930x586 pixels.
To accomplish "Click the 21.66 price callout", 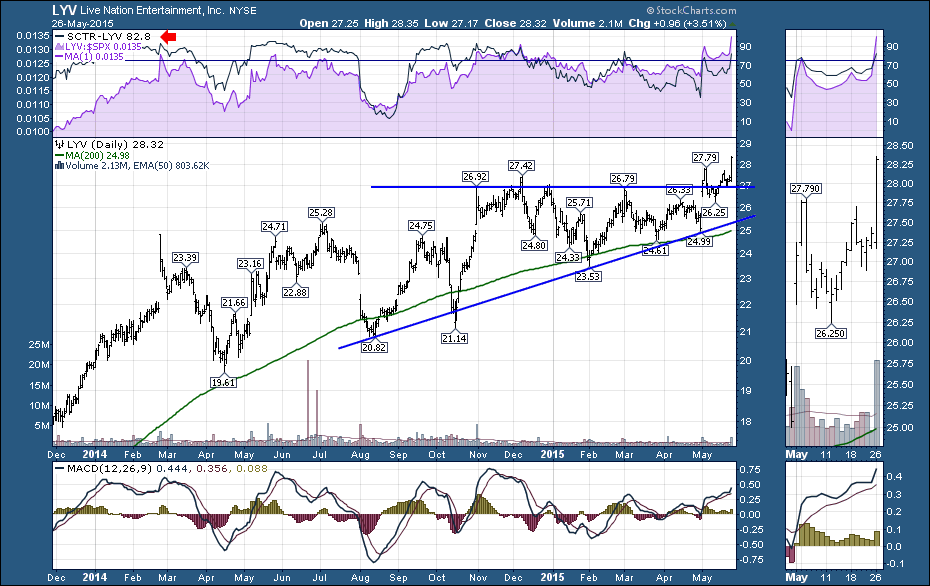I will click(x=234, y=302).
